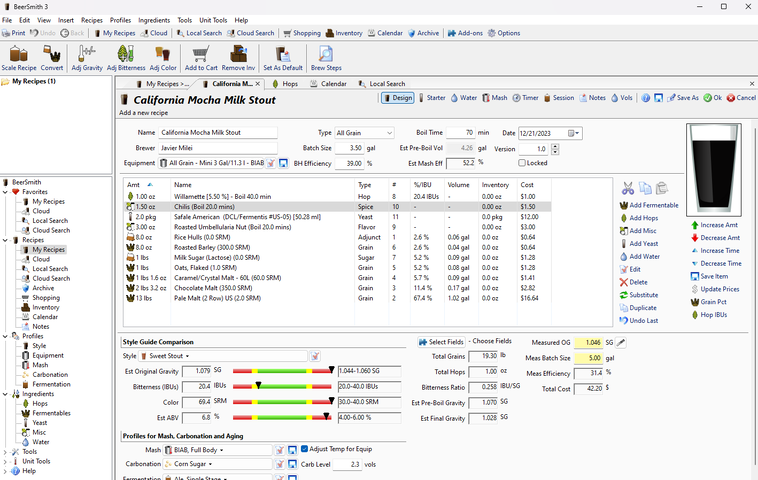Click the Bitterness IBUs range bar
The height and width of the screenshot is (480, 758).
click(283, 386)
